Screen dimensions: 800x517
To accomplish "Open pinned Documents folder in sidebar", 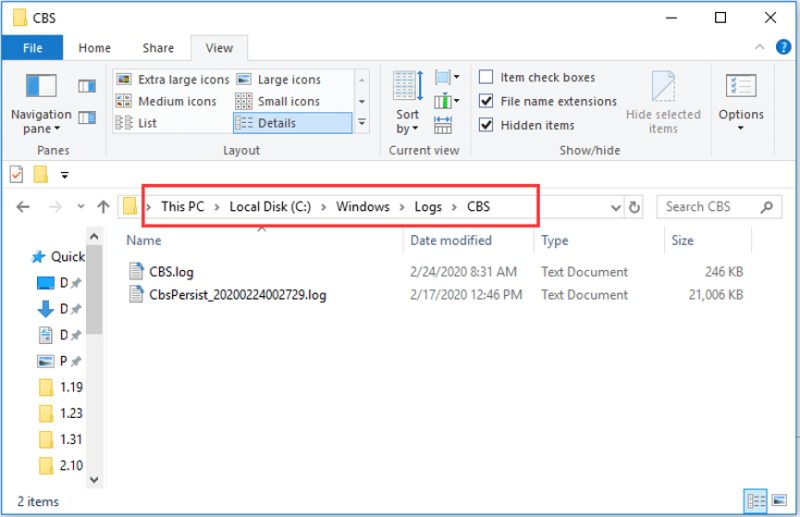I will coord(59,335).
